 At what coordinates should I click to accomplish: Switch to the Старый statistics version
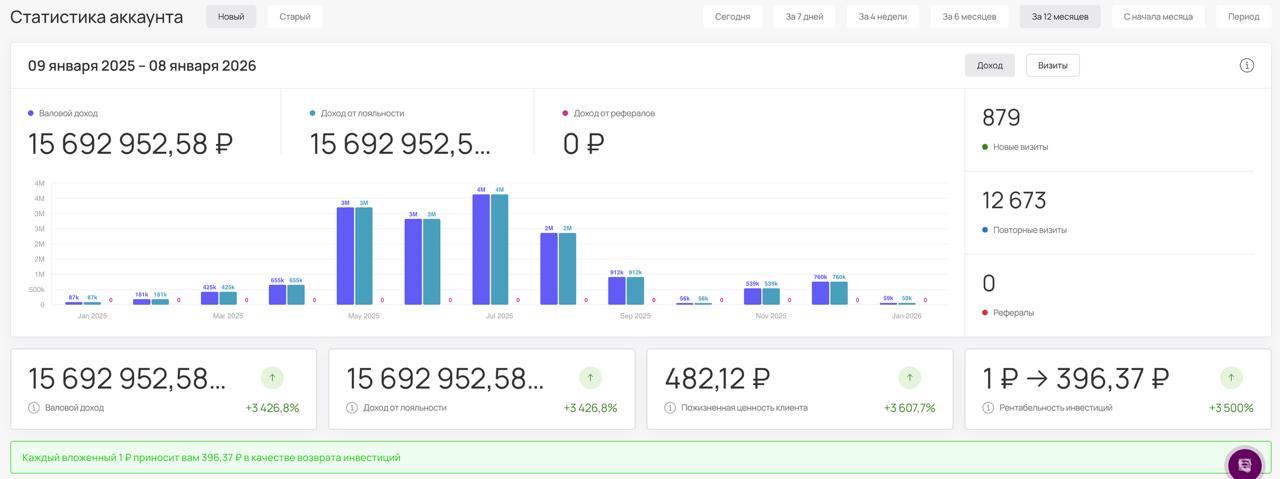295,16
